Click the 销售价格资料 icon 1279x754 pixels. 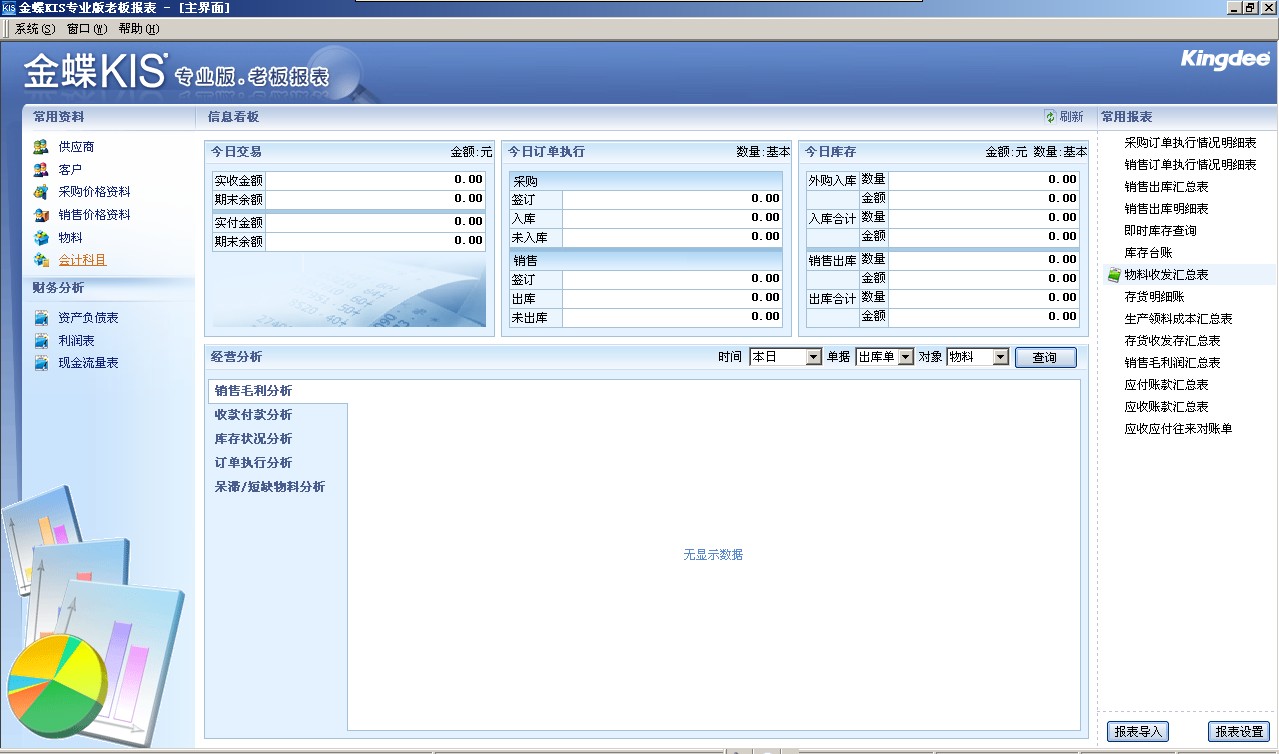click(x=41, y=215)
